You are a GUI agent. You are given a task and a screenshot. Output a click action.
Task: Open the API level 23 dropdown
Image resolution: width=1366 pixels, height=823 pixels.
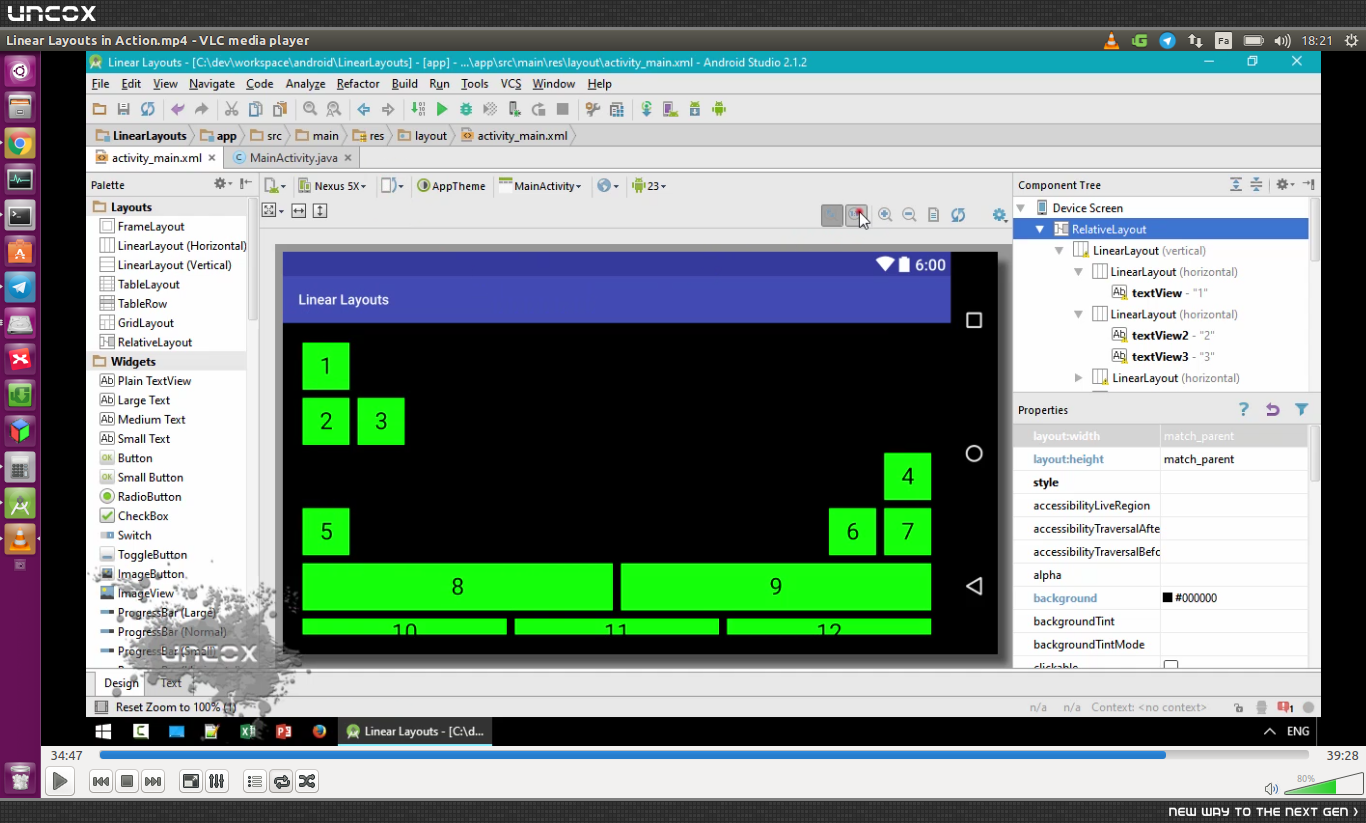648,186
